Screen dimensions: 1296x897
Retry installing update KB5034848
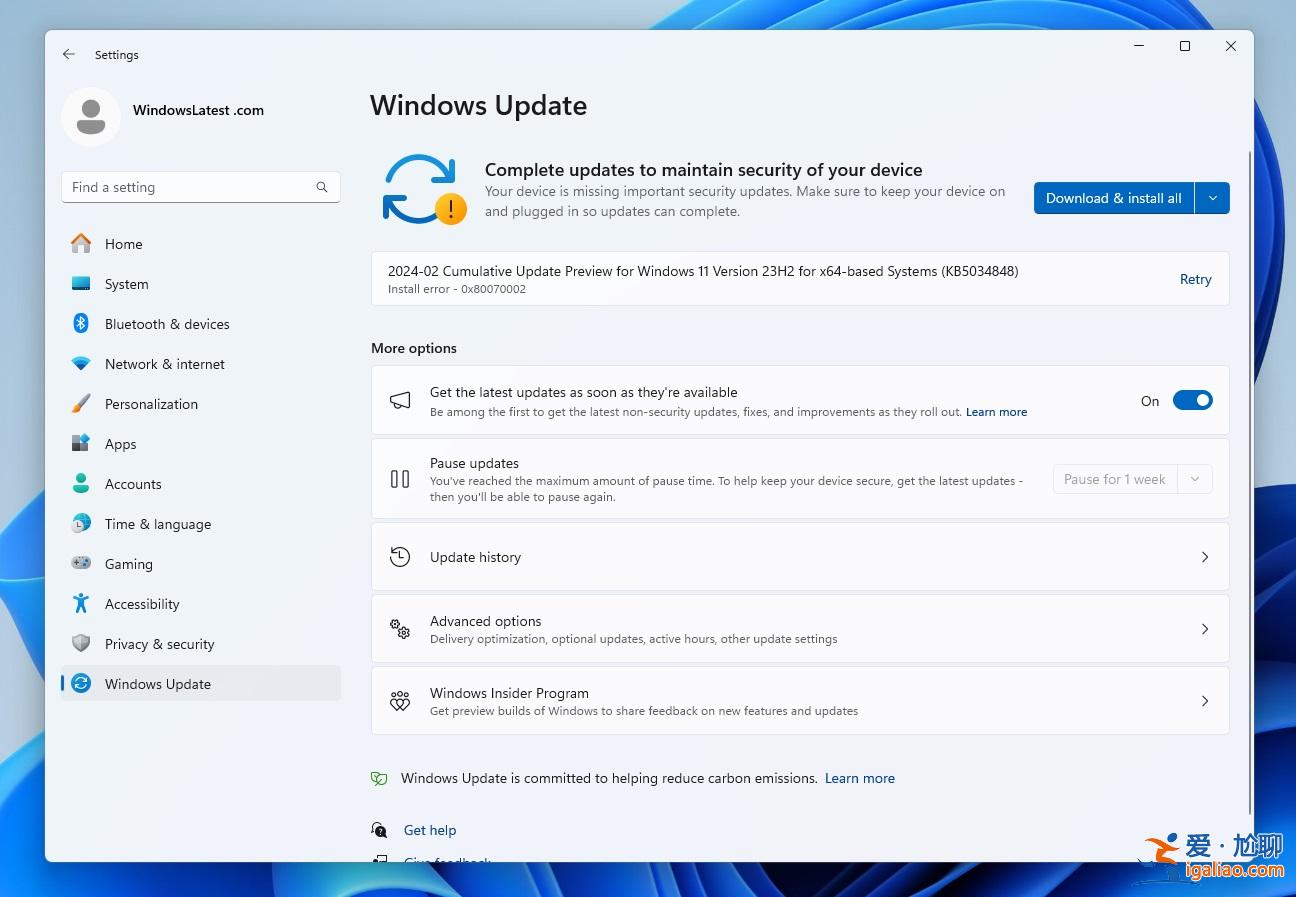coord(1195,279)
